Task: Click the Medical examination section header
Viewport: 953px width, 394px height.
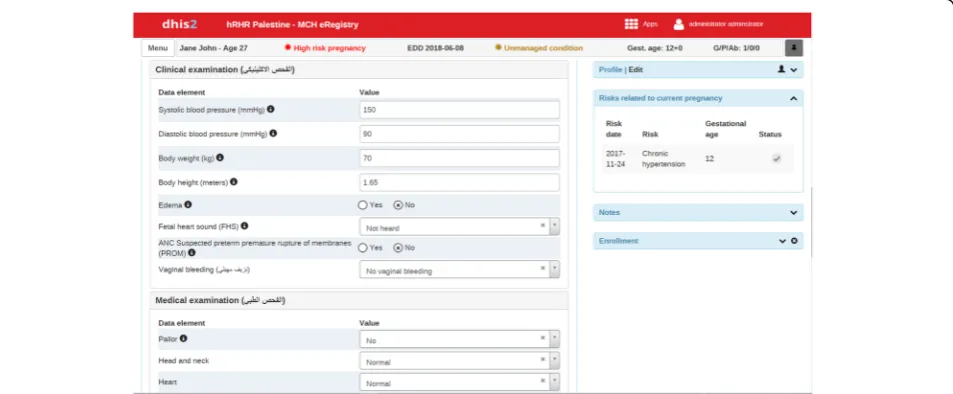Action: 359,300
